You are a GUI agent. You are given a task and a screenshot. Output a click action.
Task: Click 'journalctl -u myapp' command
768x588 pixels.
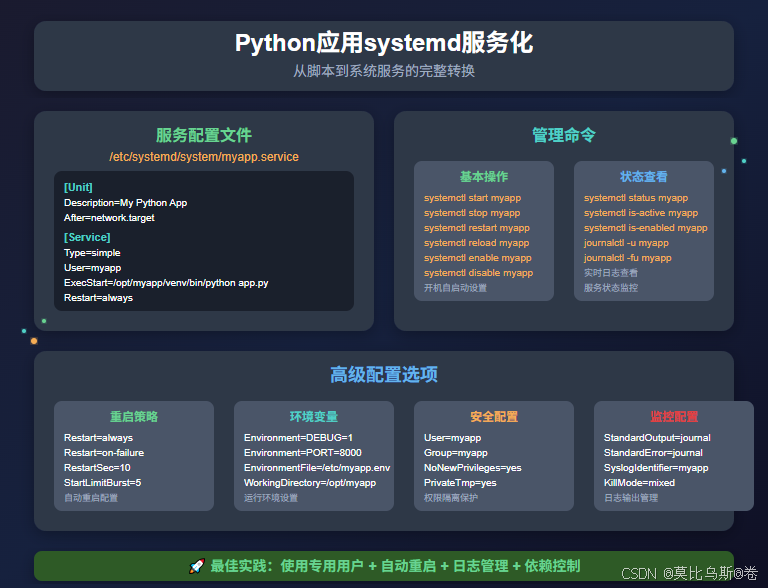[x=626, y=243]
